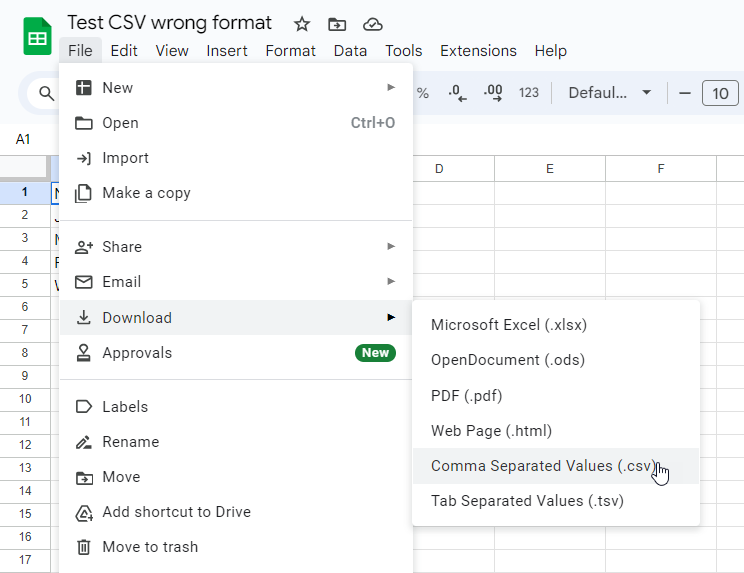Select column D header

pyautogui.click(x=439, y=169)
